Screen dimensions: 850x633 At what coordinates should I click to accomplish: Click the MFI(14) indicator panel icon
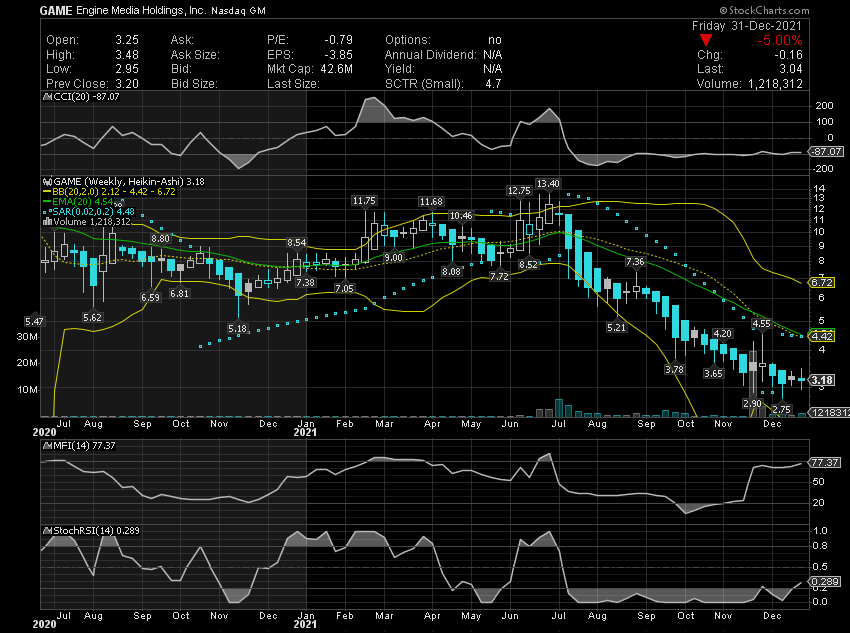tap(48, 446)
